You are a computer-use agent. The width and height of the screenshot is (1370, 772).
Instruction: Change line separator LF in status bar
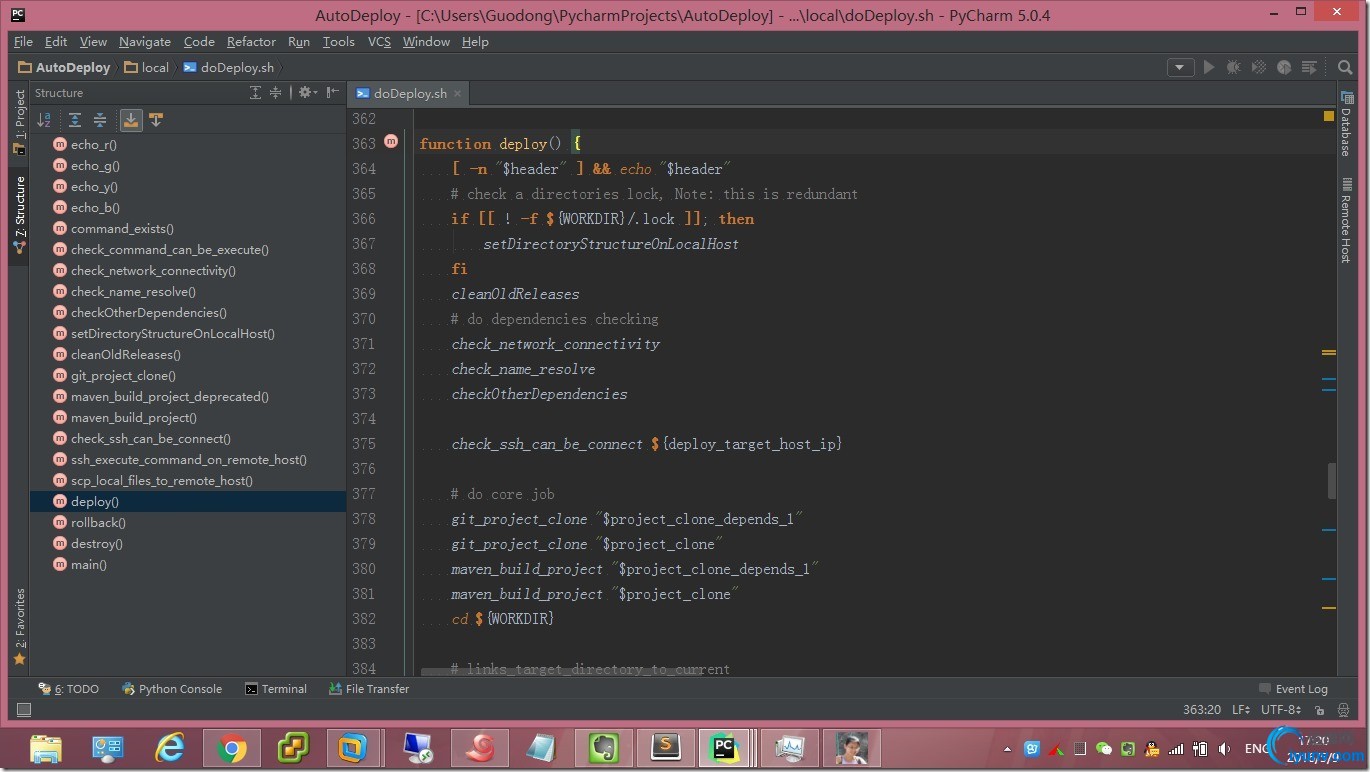point(1241,710)
